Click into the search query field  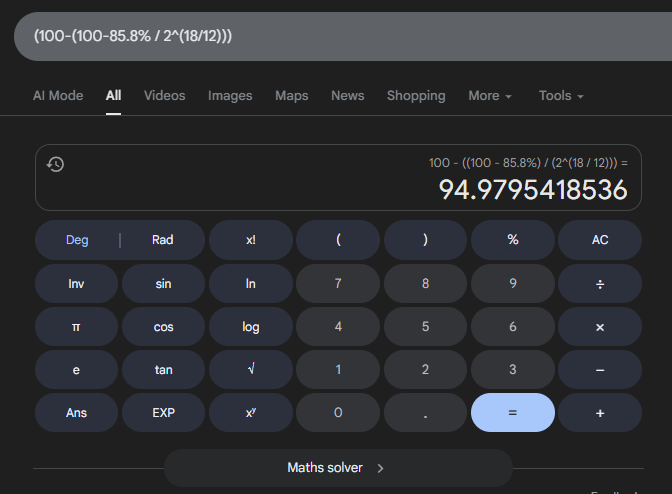pyautogui.click(x=343, y=36)
